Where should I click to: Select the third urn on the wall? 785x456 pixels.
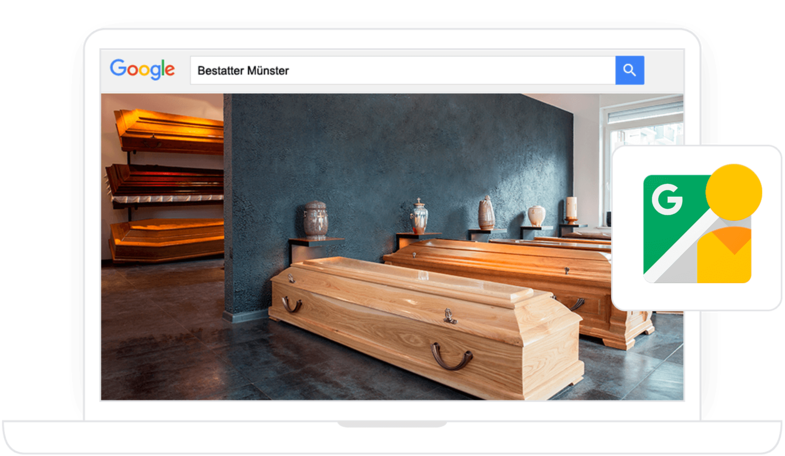(x=486, y=212)
